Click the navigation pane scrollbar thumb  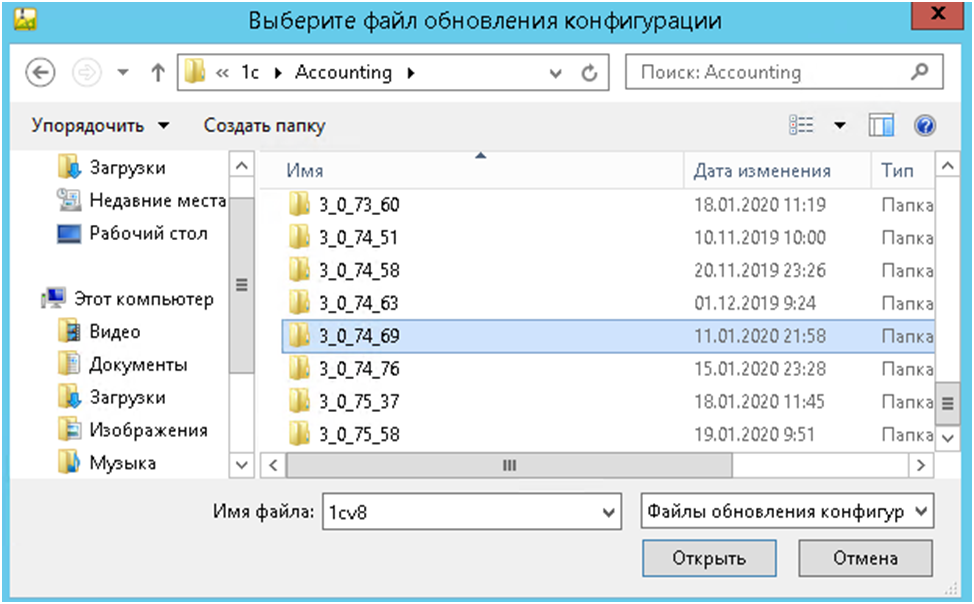click(242, 285)
